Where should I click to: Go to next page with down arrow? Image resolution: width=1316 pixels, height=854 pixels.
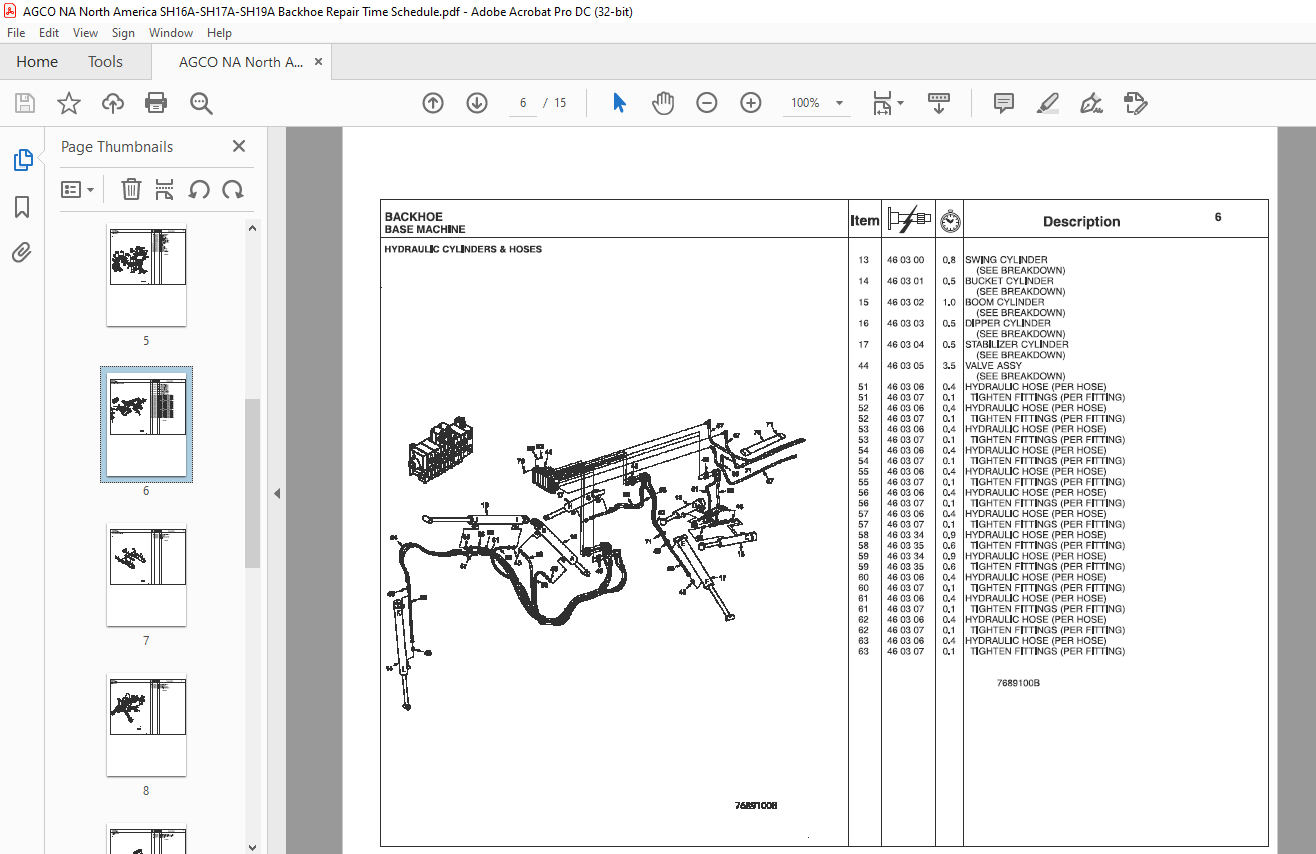click(x=477, y=103)
